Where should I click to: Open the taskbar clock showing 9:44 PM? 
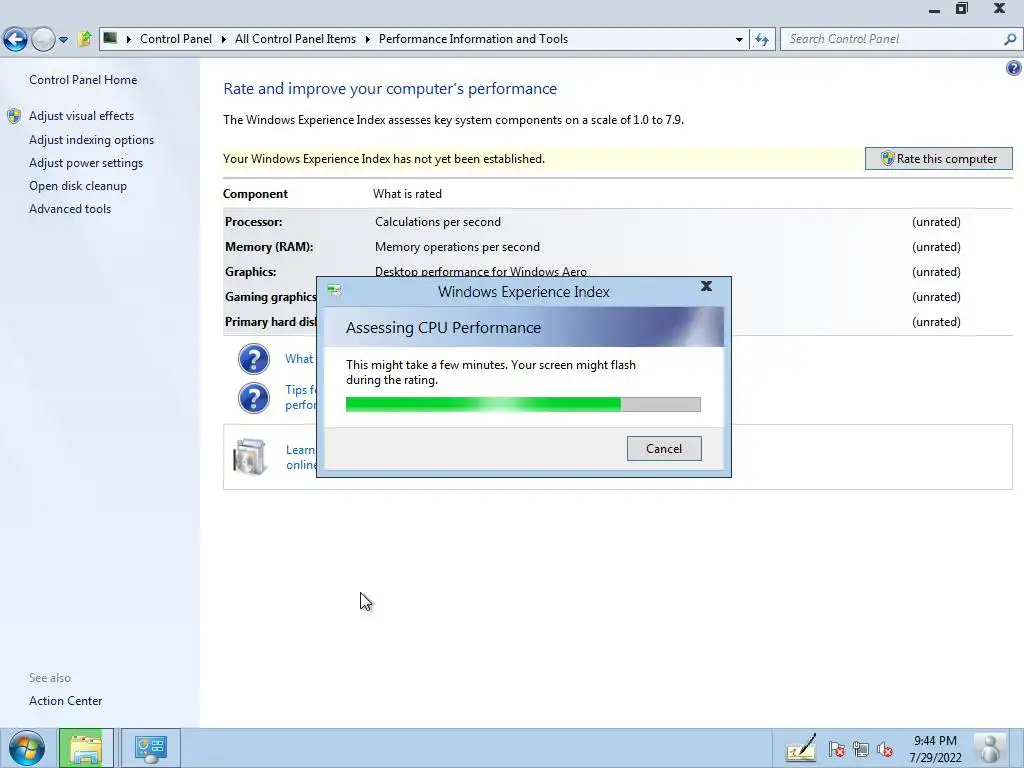935,749
